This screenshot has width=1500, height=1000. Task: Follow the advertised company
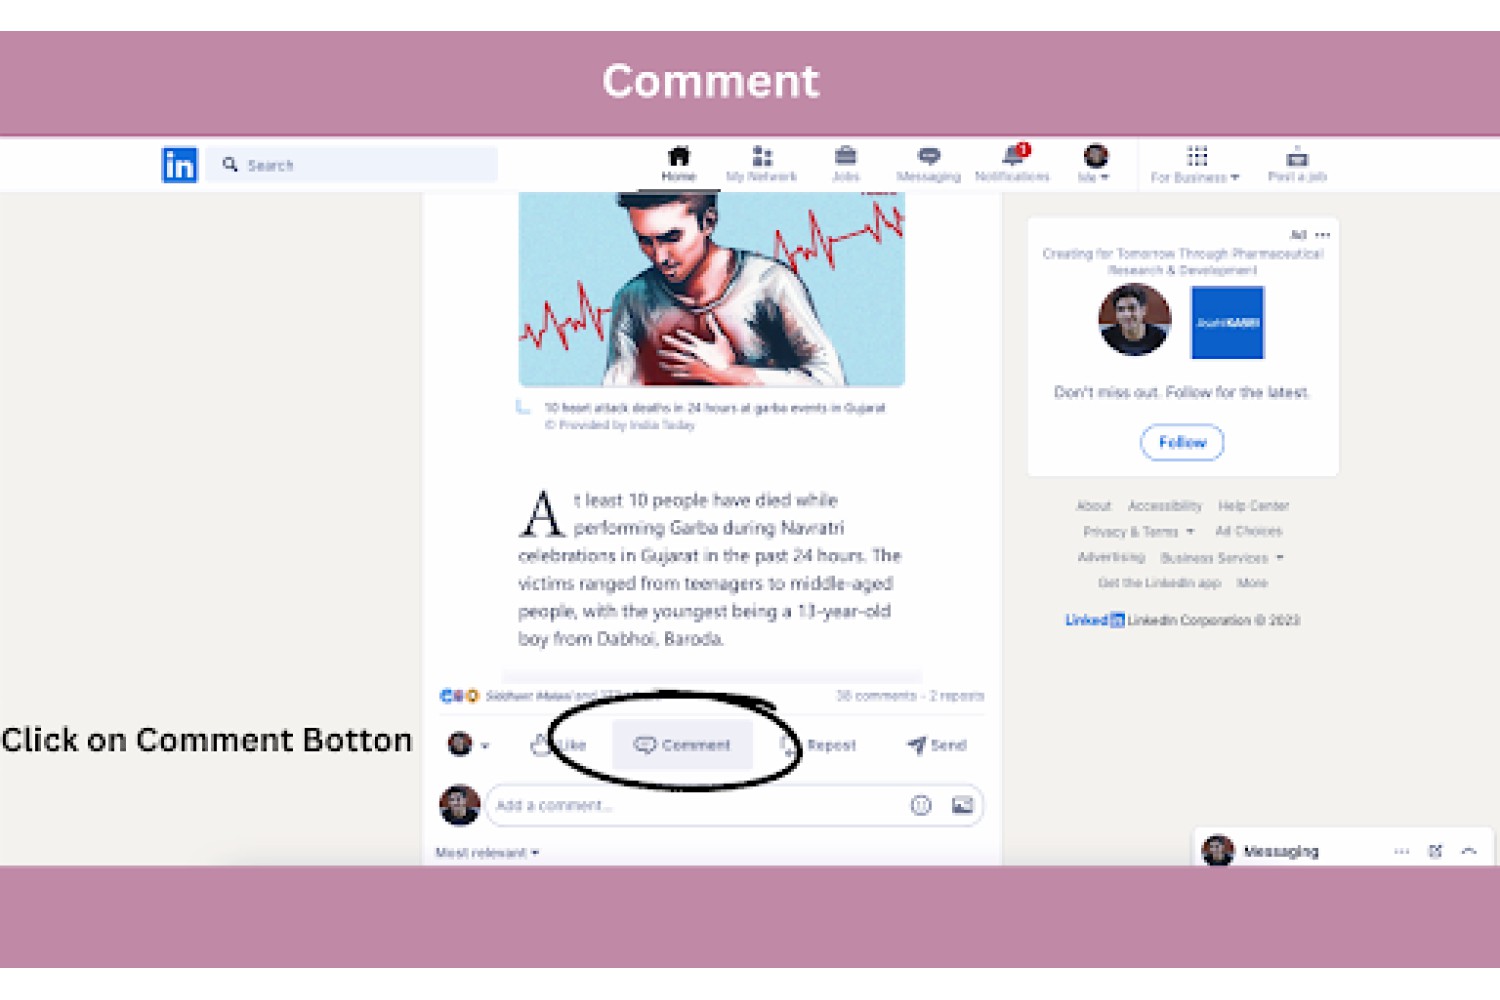(x=1182, y=442)
